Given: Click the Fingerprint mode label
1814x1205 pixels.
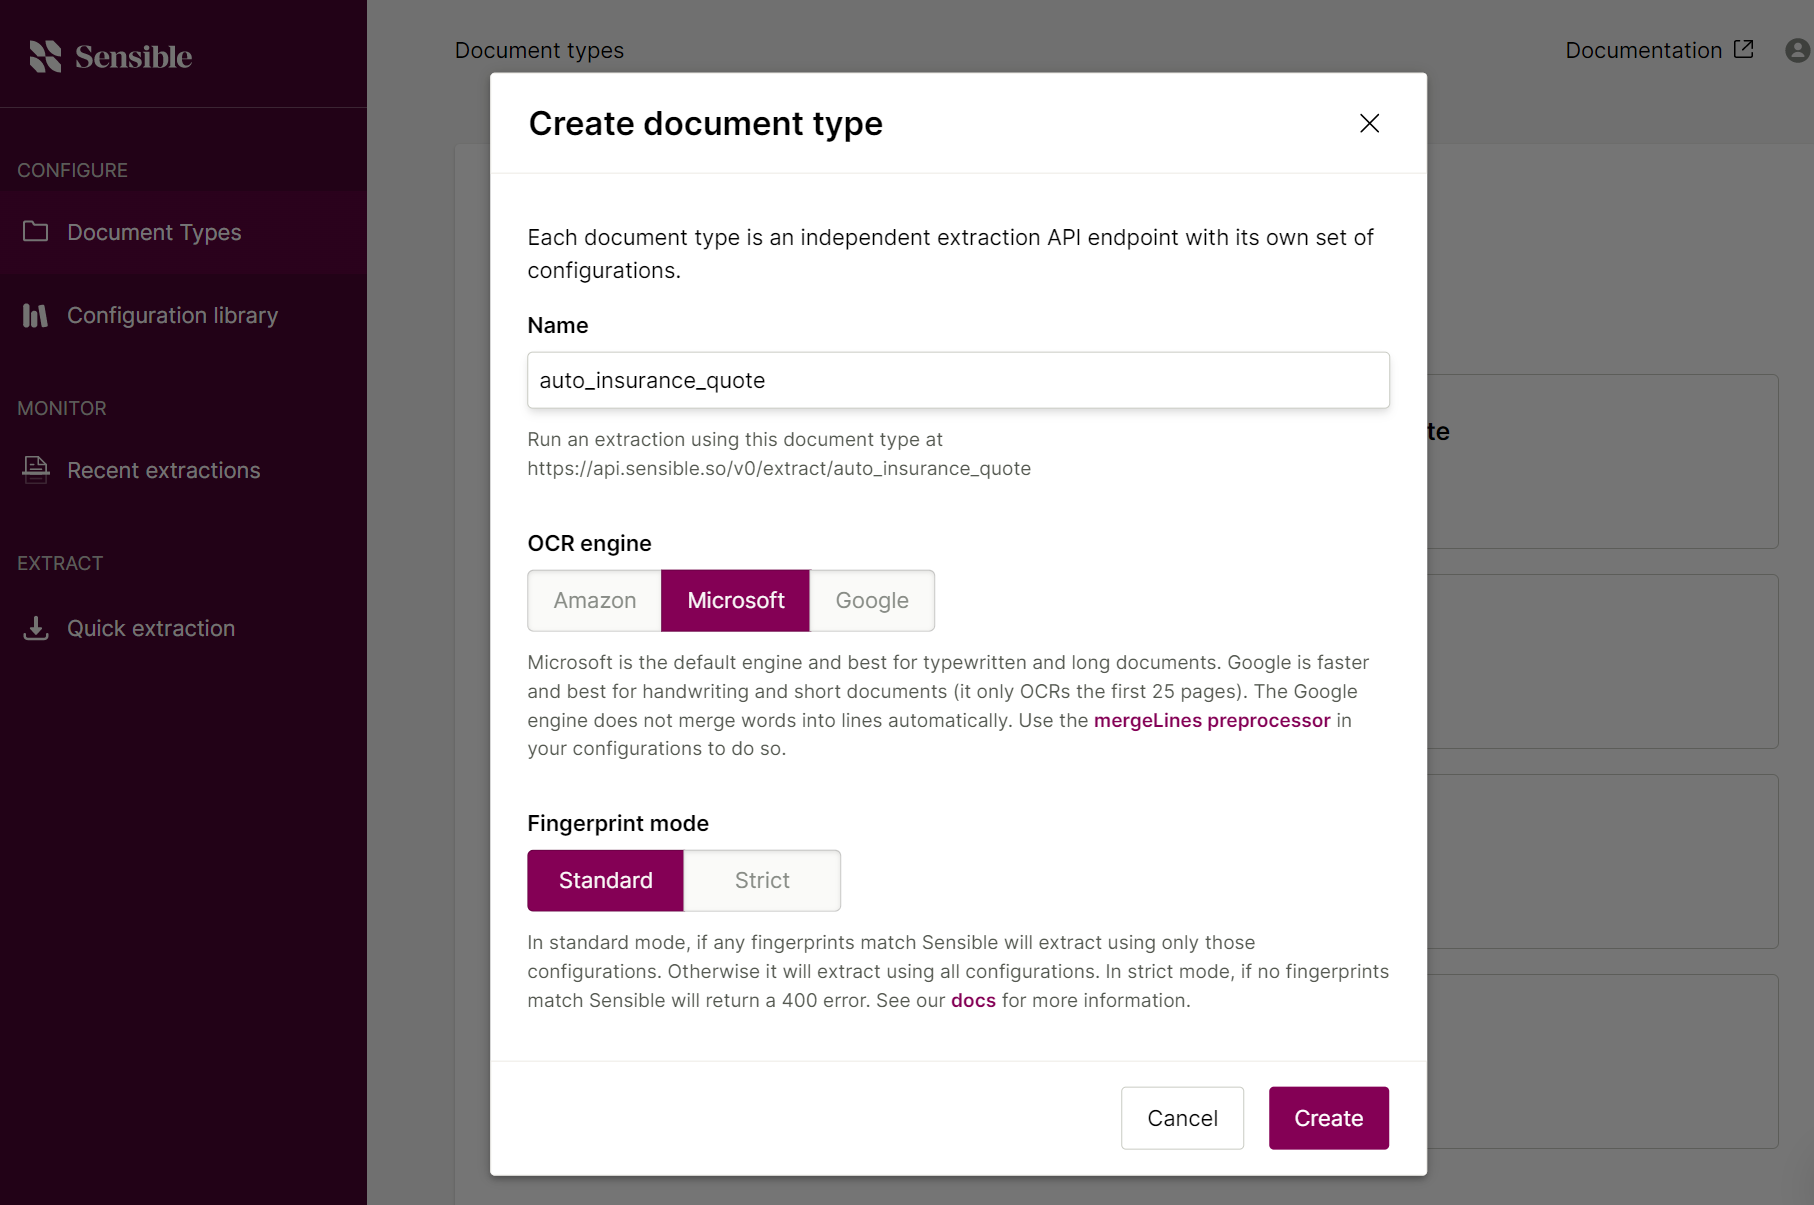Looking at the screenshot, I should pyautogui.click(x=618, y=823).
